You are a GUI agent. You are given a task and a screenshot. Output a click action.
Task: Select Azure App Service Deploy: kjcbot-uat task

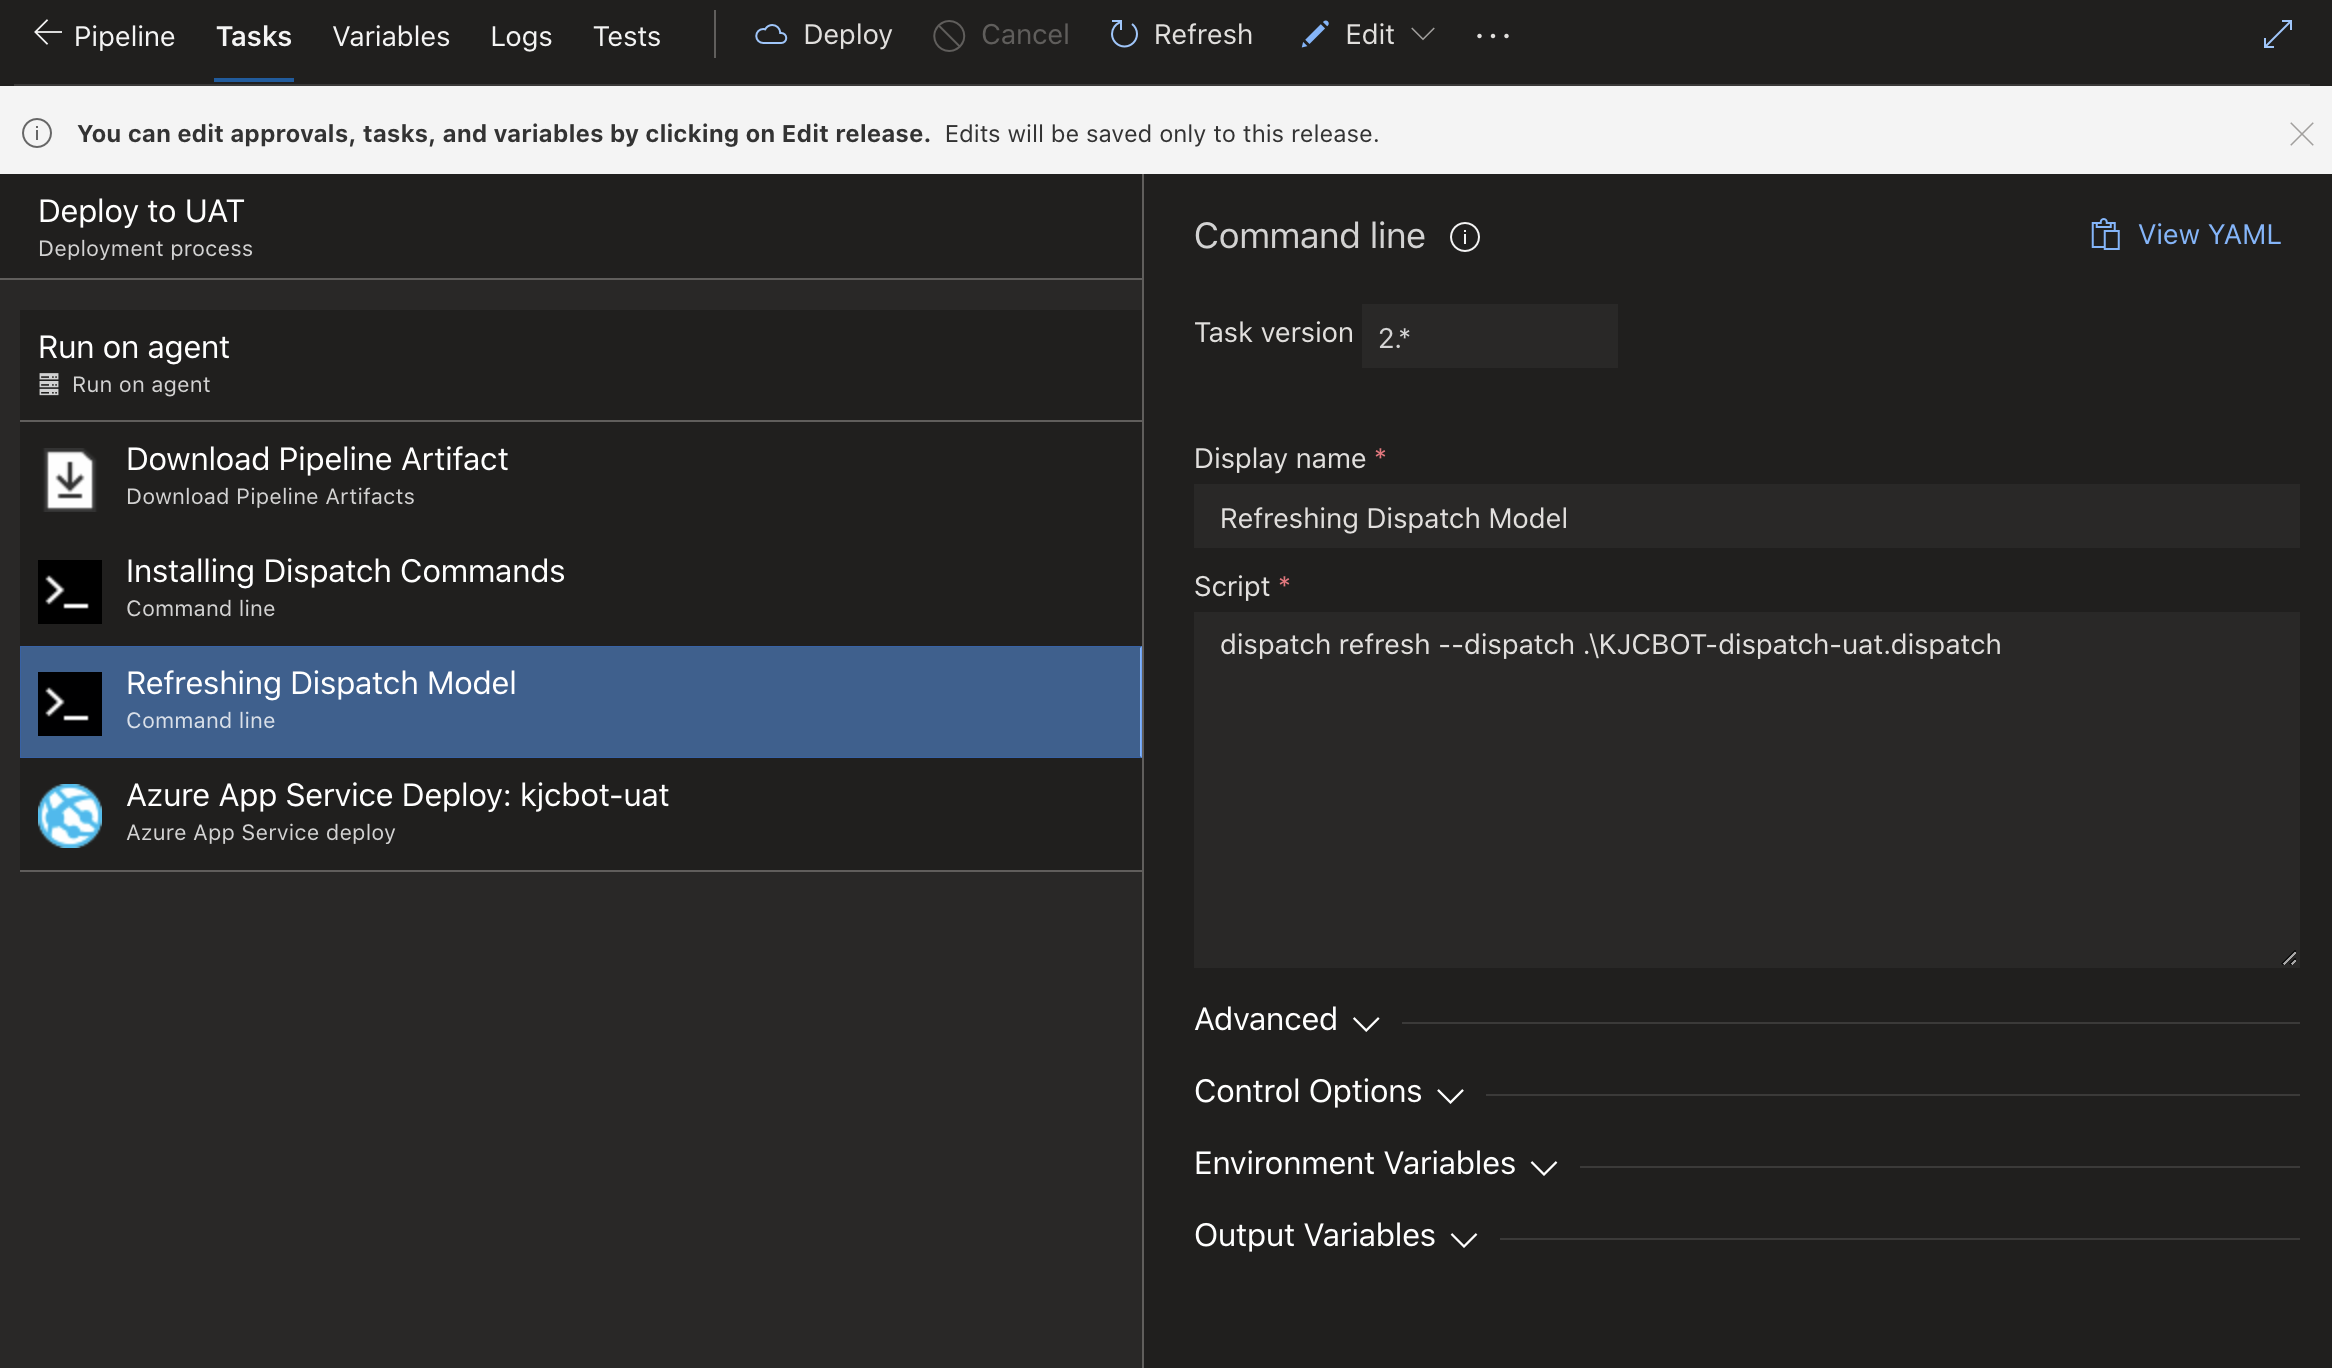581,814
